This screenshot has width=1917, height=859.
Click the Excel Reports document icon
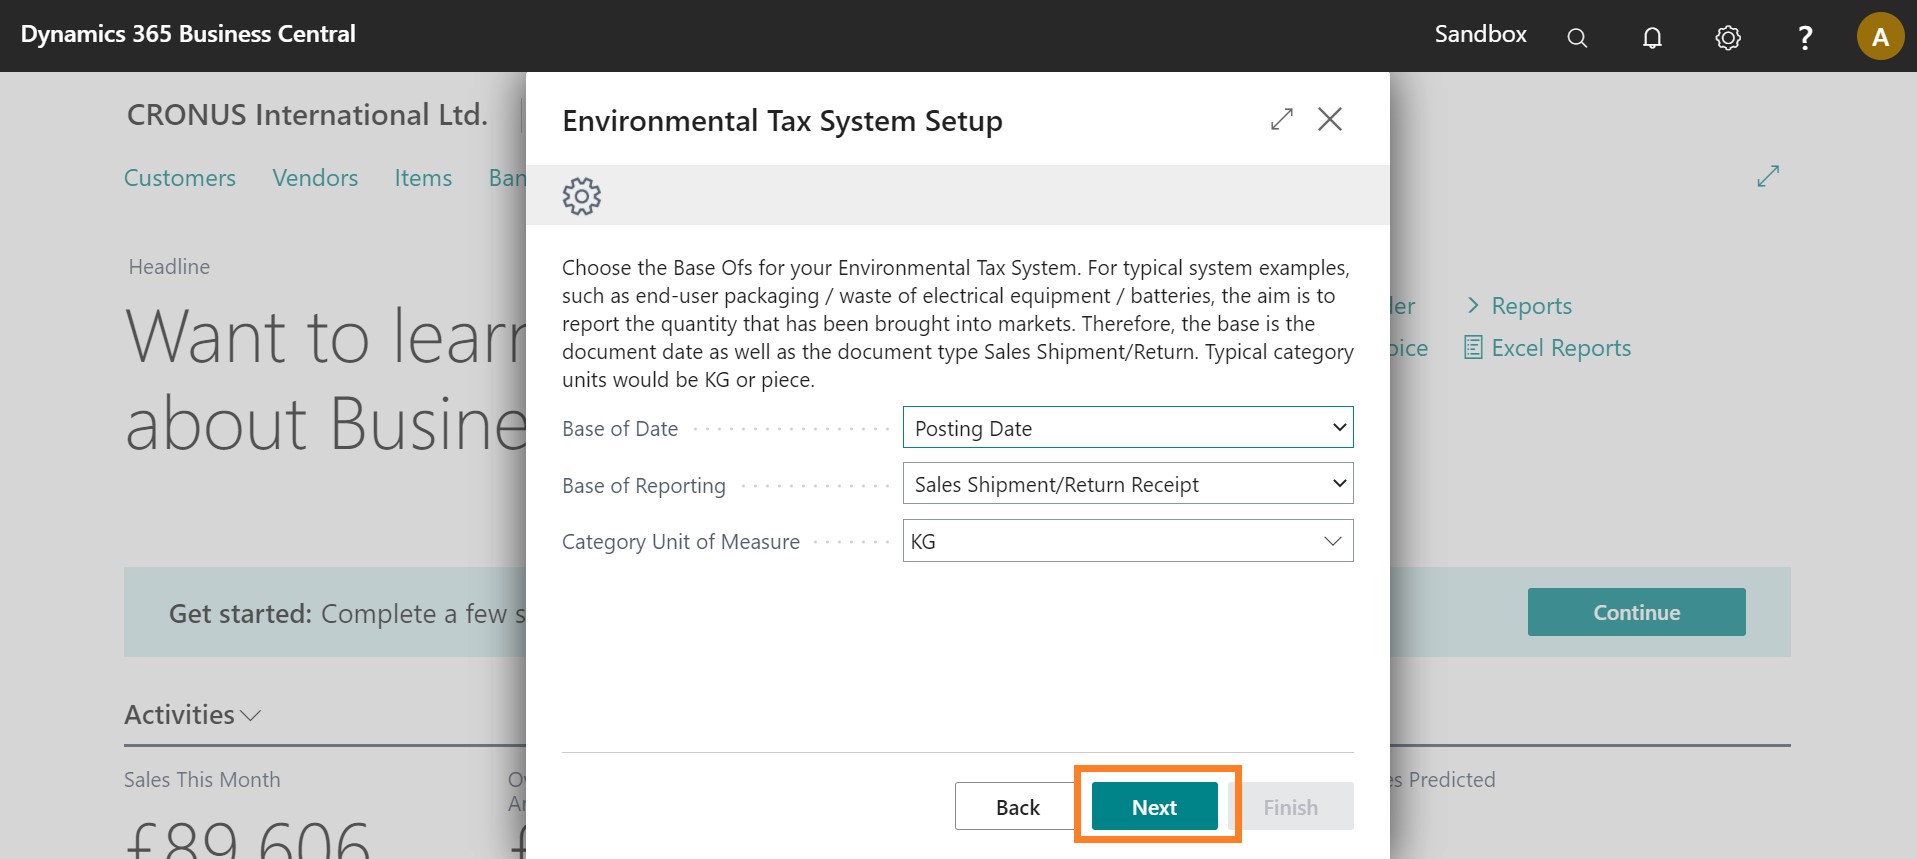pyautogui.click(x=1473, y=348)
